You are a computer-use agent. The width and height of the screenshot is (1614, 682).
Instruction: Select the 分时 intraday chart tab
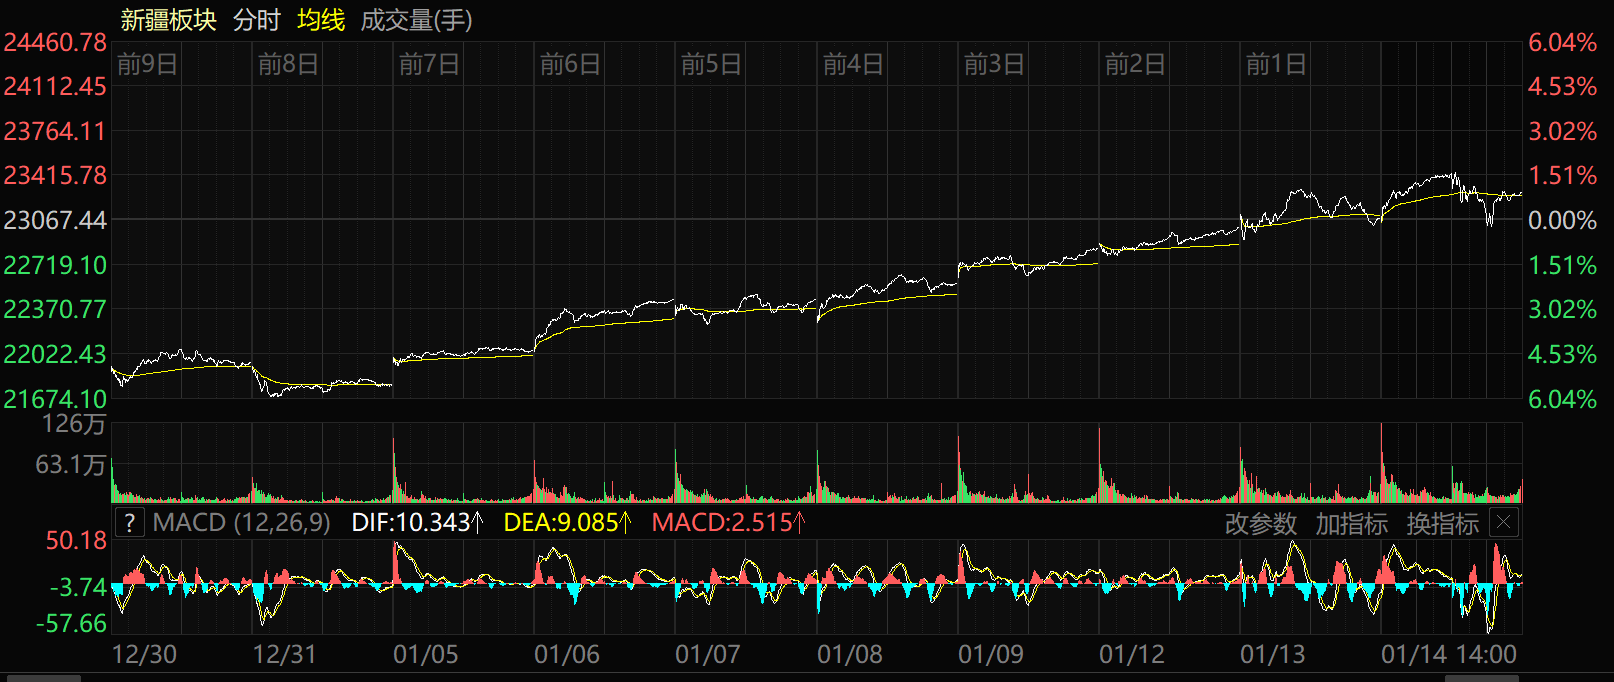pyautogui.click(x=257, y=20)
